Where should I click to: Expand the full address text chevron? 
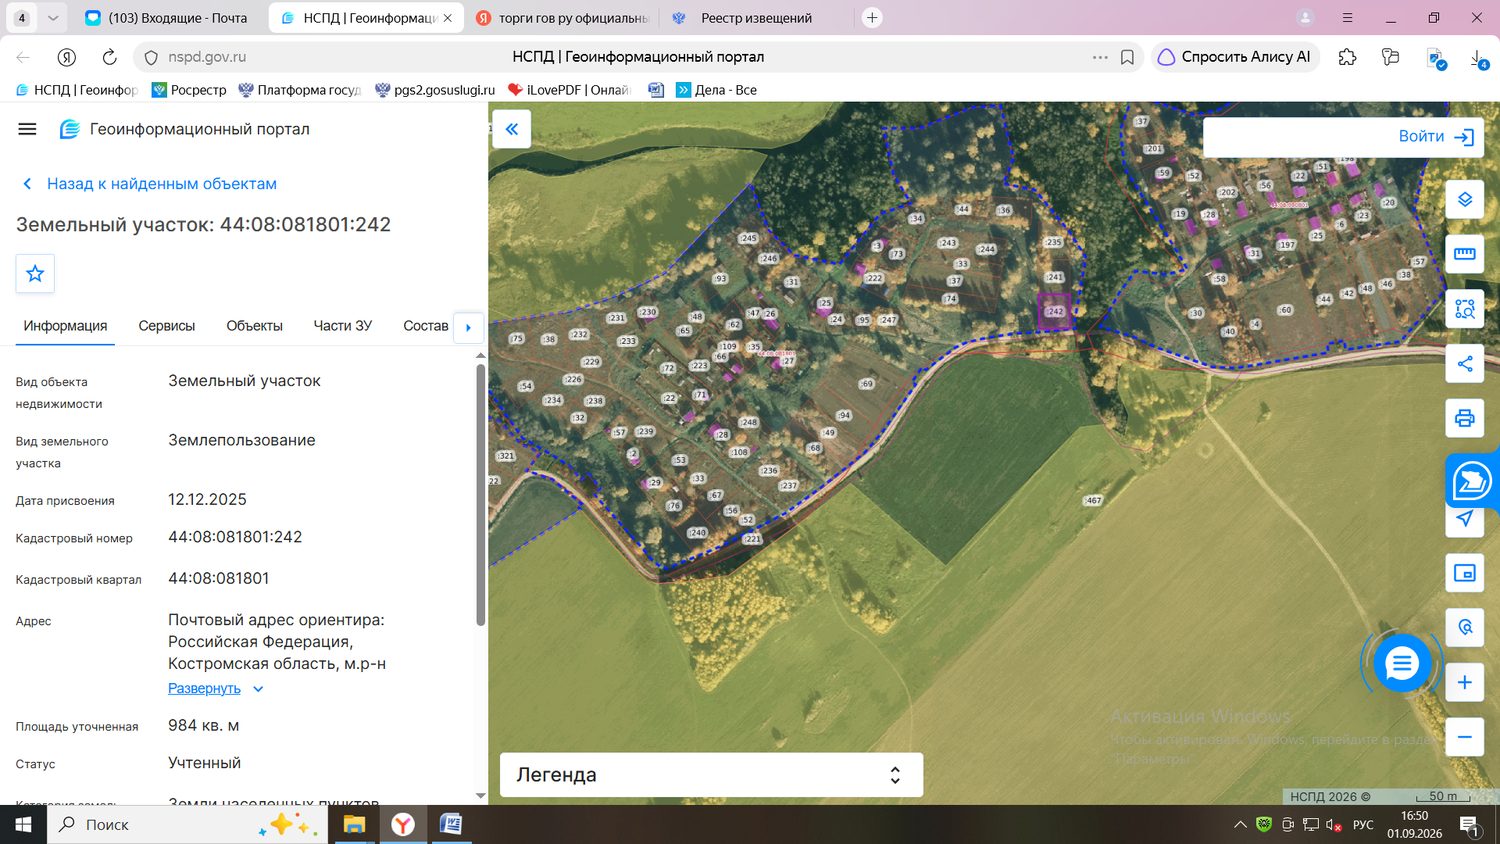coord(258,689)
